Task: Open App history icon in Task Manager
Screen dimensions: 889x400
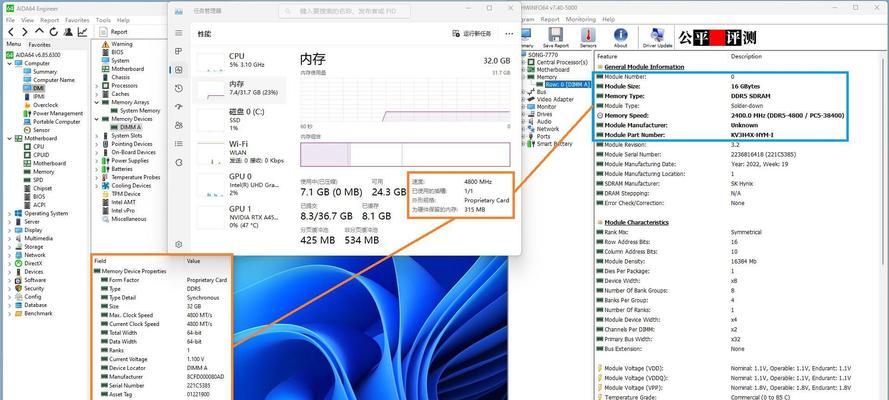Action: click(179, 88)
